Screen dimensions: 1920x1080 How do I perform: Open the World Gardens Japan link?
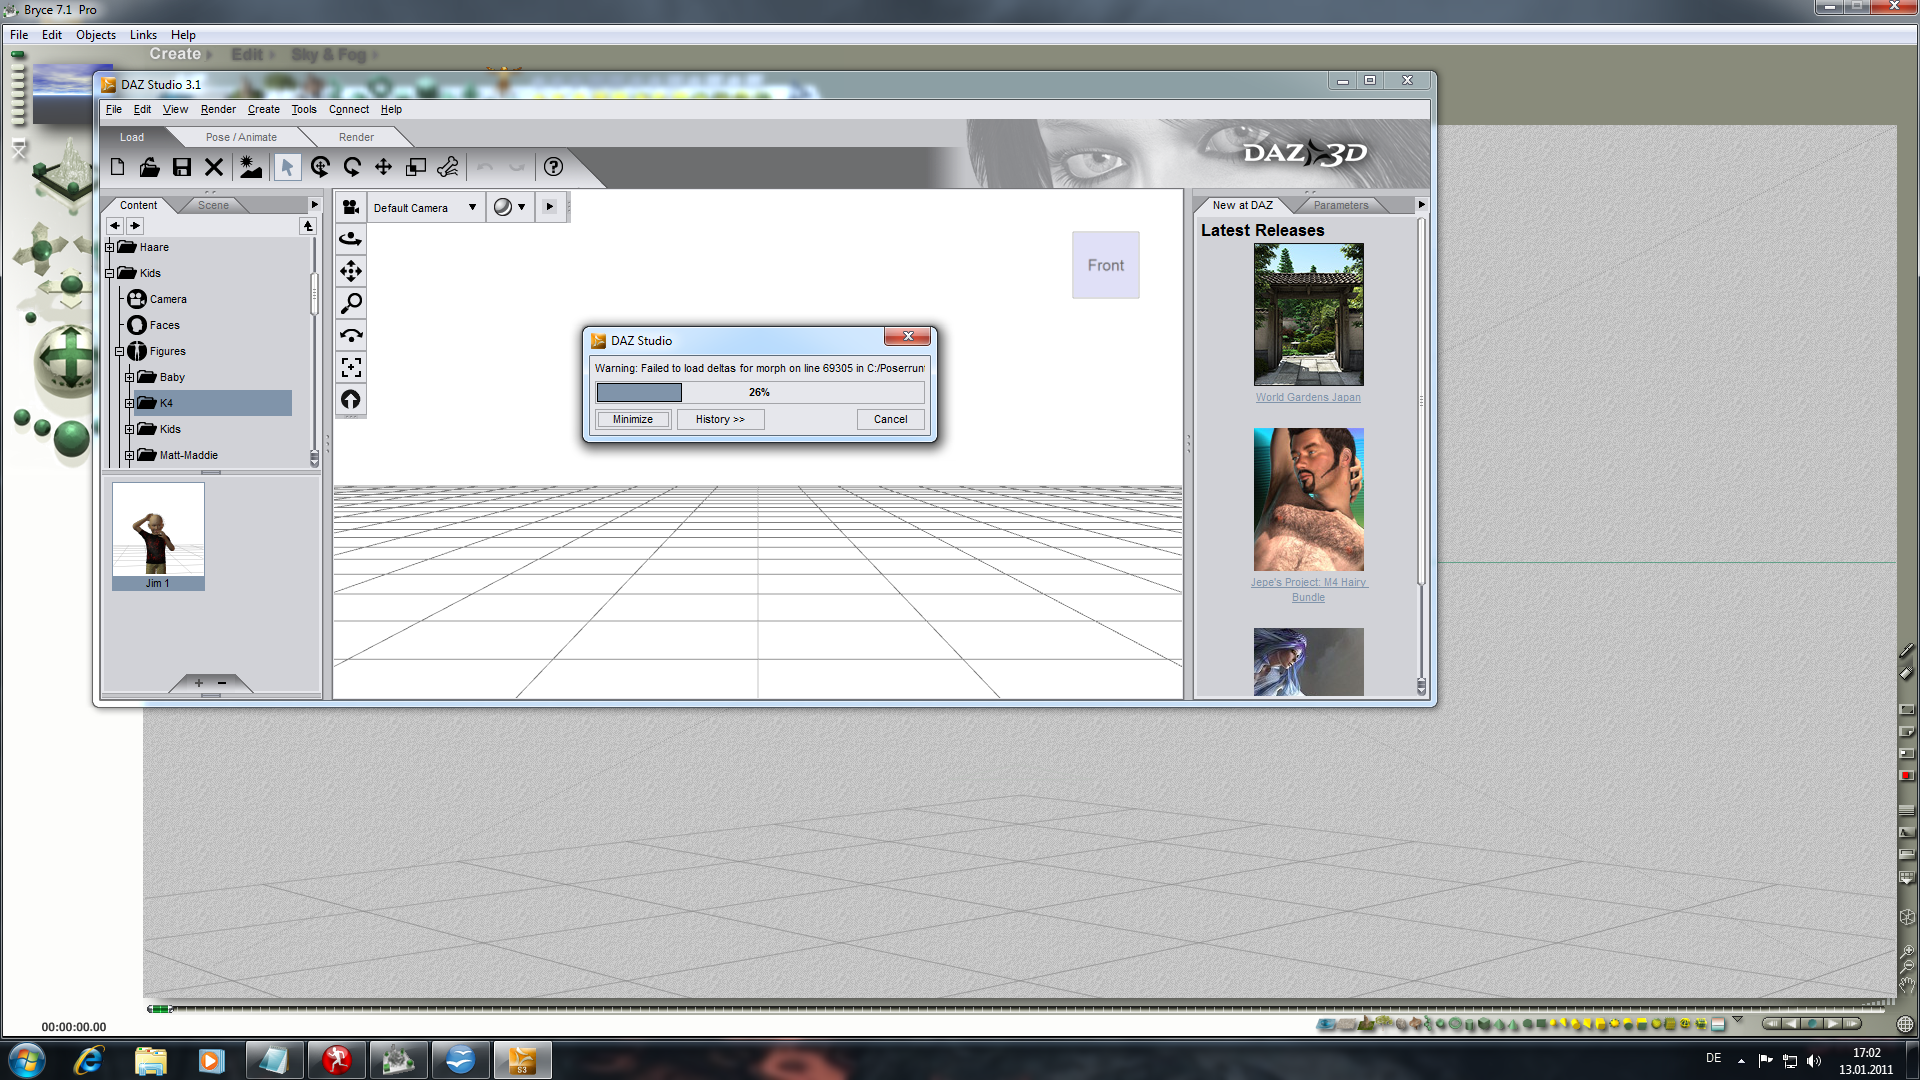pos(1308,397)
